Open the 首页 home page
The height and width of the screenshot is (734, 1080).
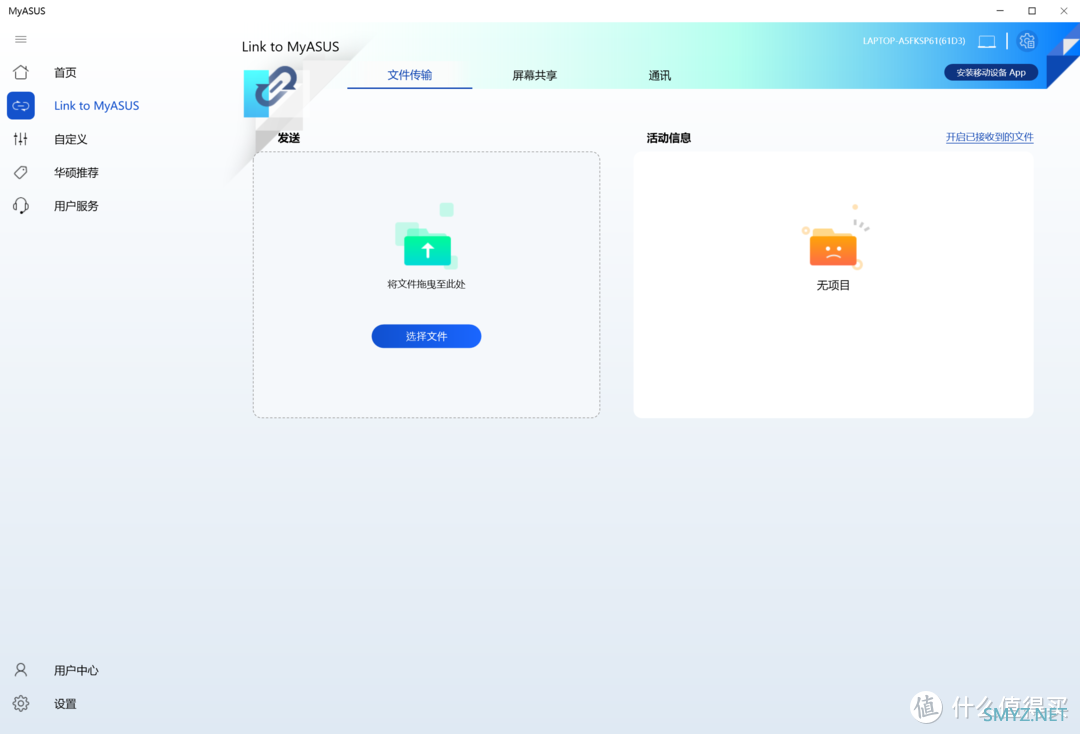point(65,72)
